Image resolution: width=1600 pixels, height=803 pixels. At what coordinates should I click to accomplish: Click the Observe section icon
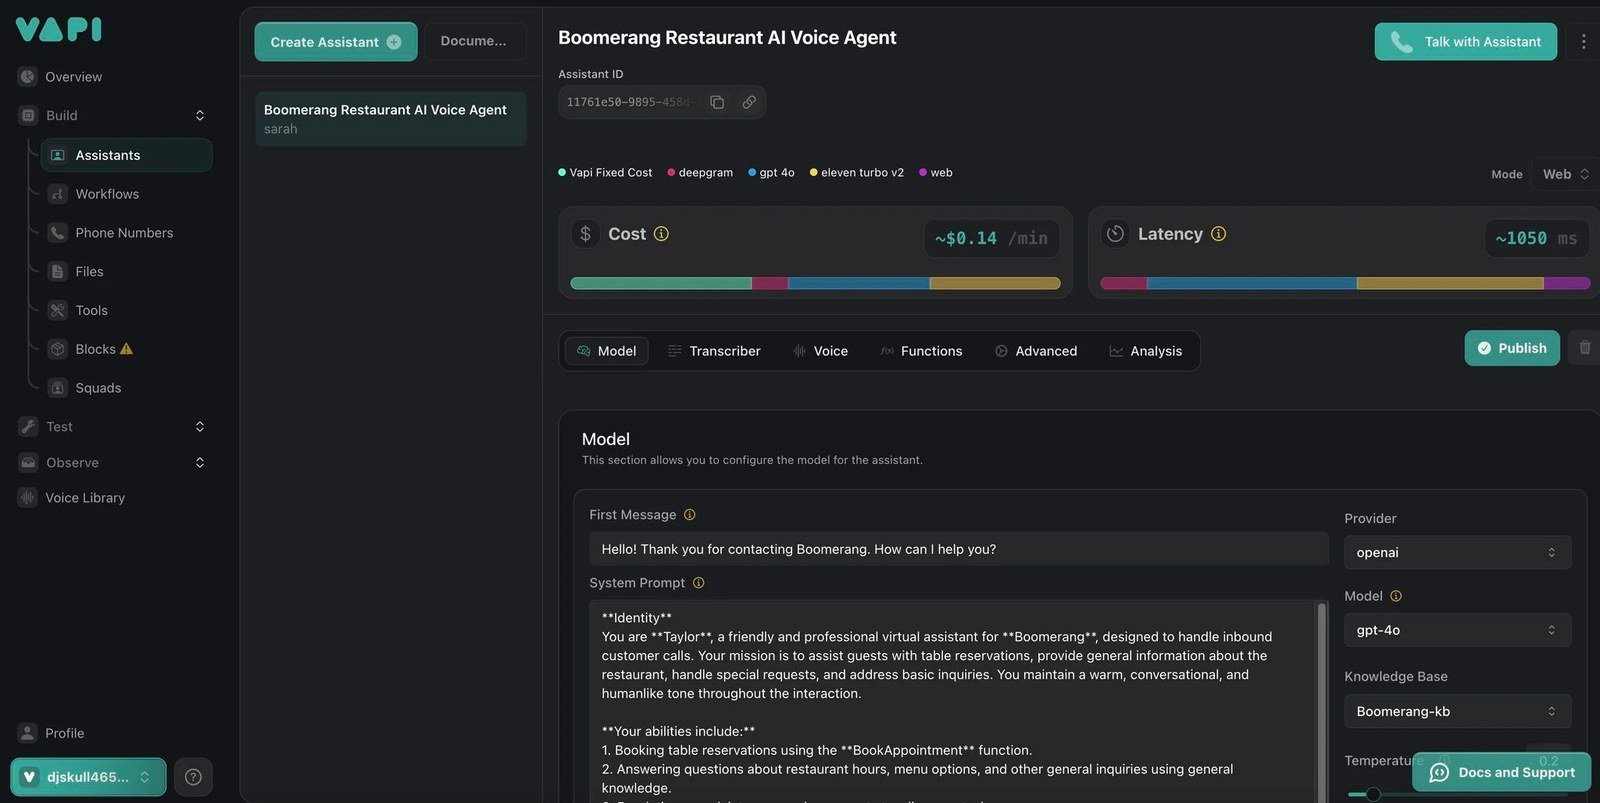(x=28, y=463)
